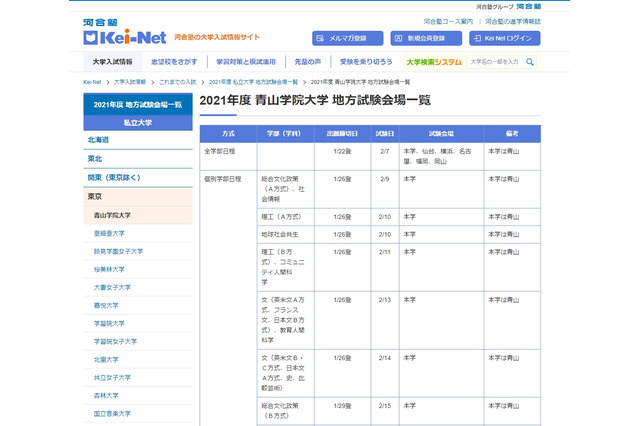Viewport: 640px width, 426px height.
Task: Open the 新規会員登録 button
Action: (x=426, y=38)
